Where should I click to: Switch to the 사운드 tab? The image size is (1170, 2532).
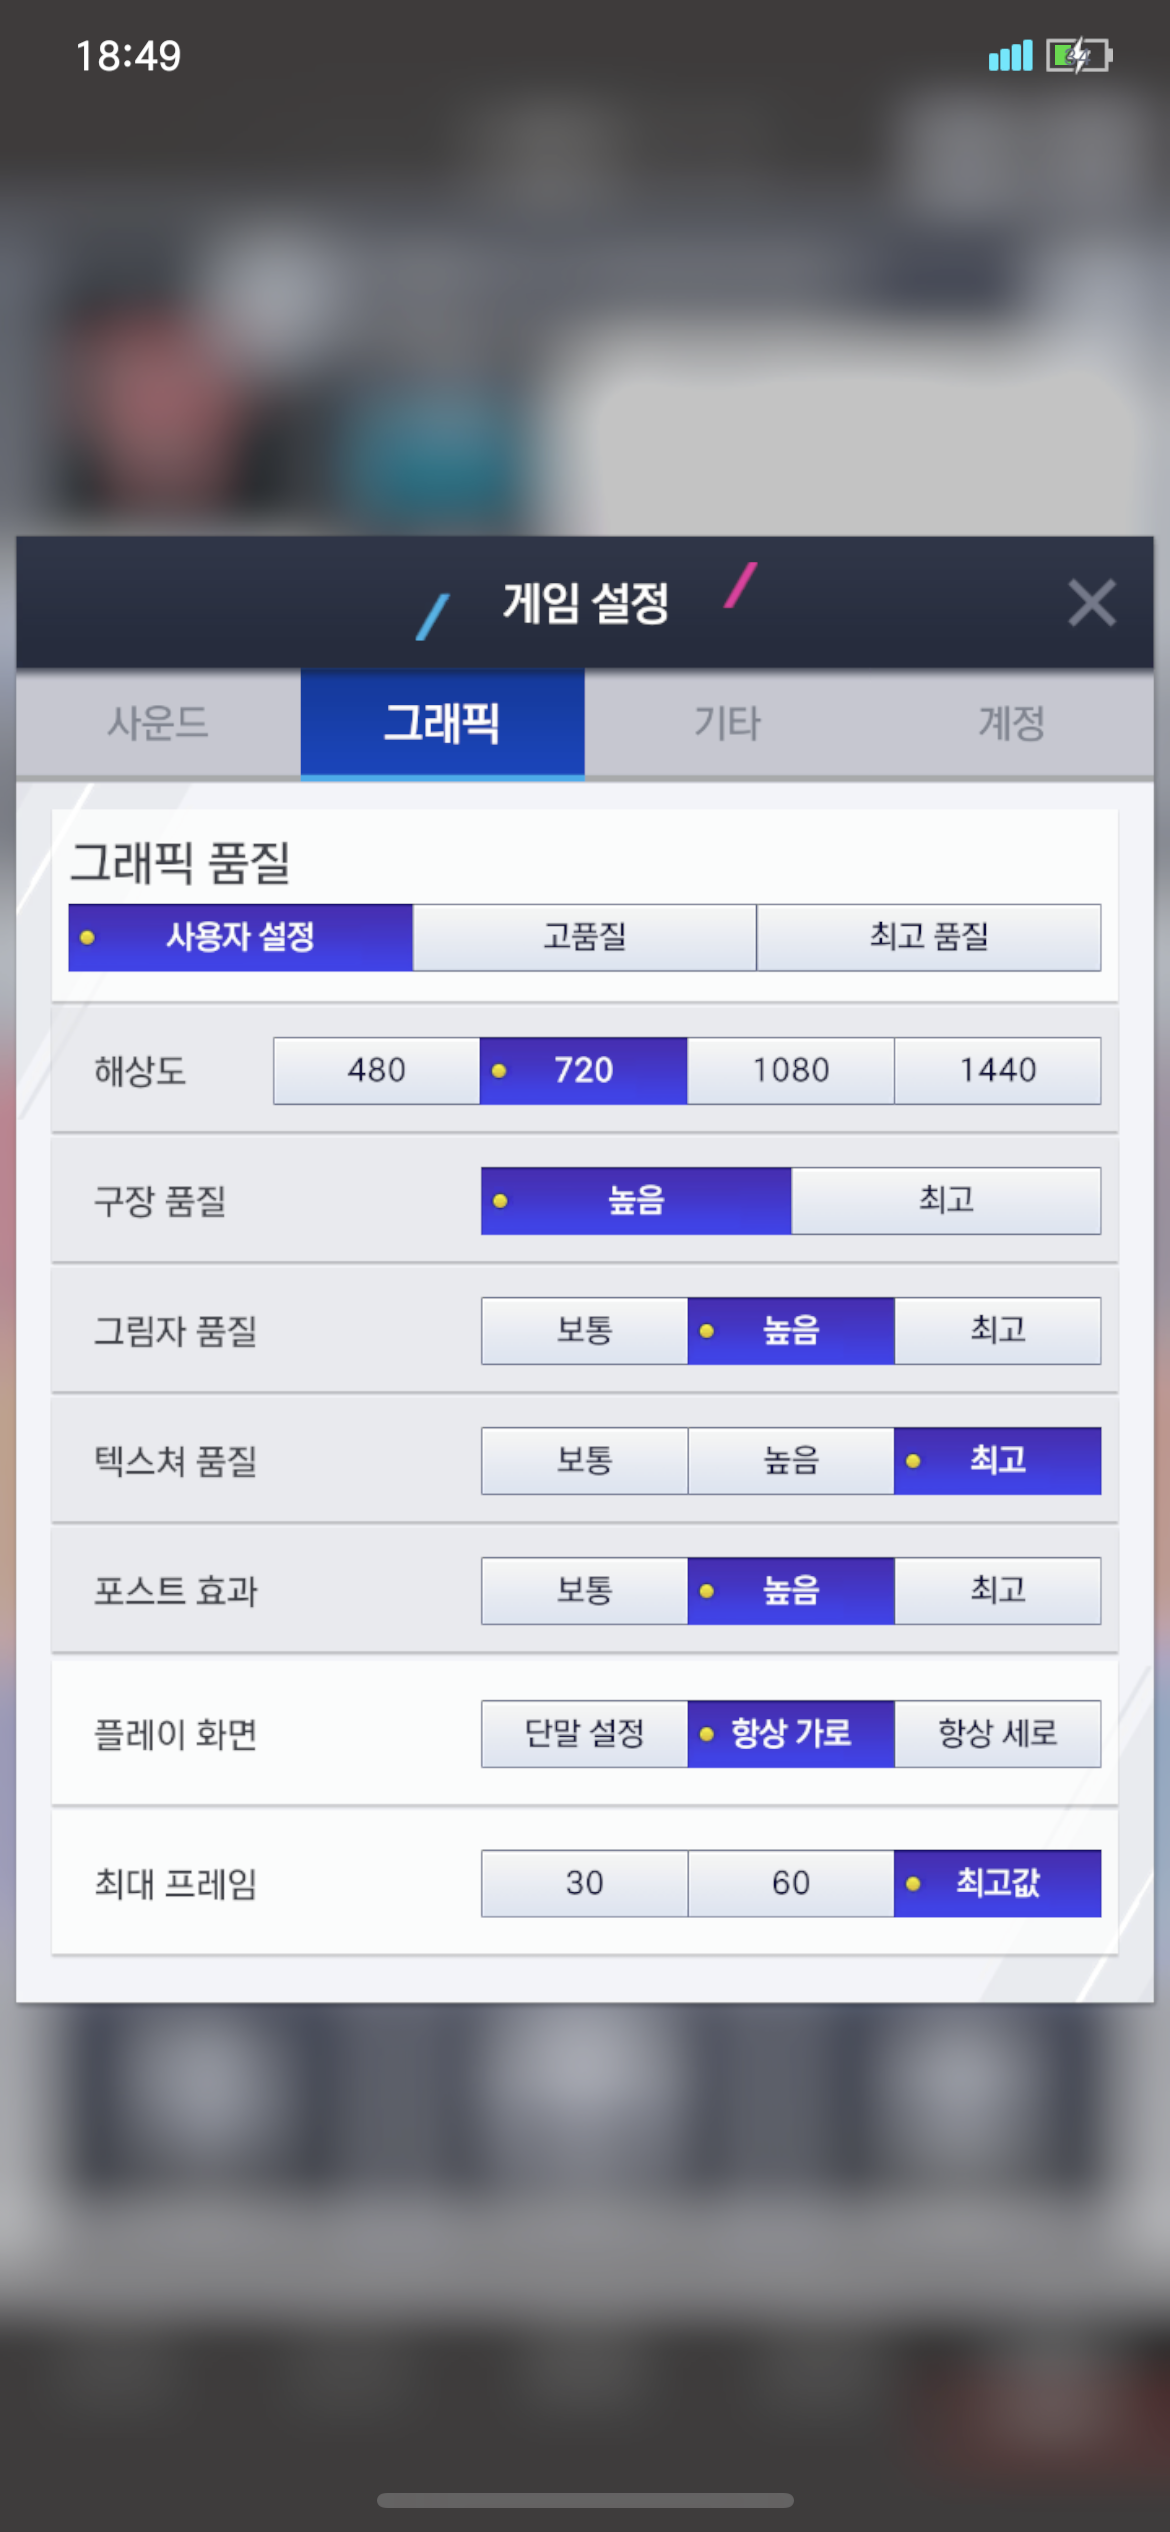click(x=158, y=723)
